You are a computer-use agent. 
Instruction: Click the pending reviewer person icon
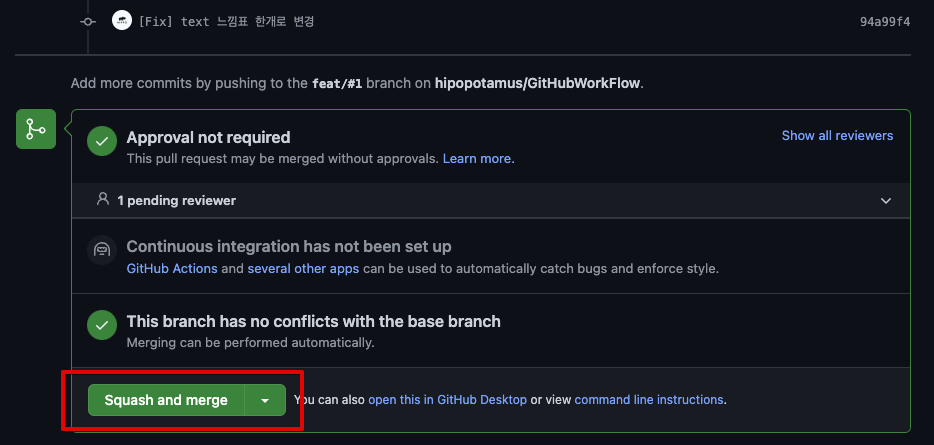click(102, 199)
